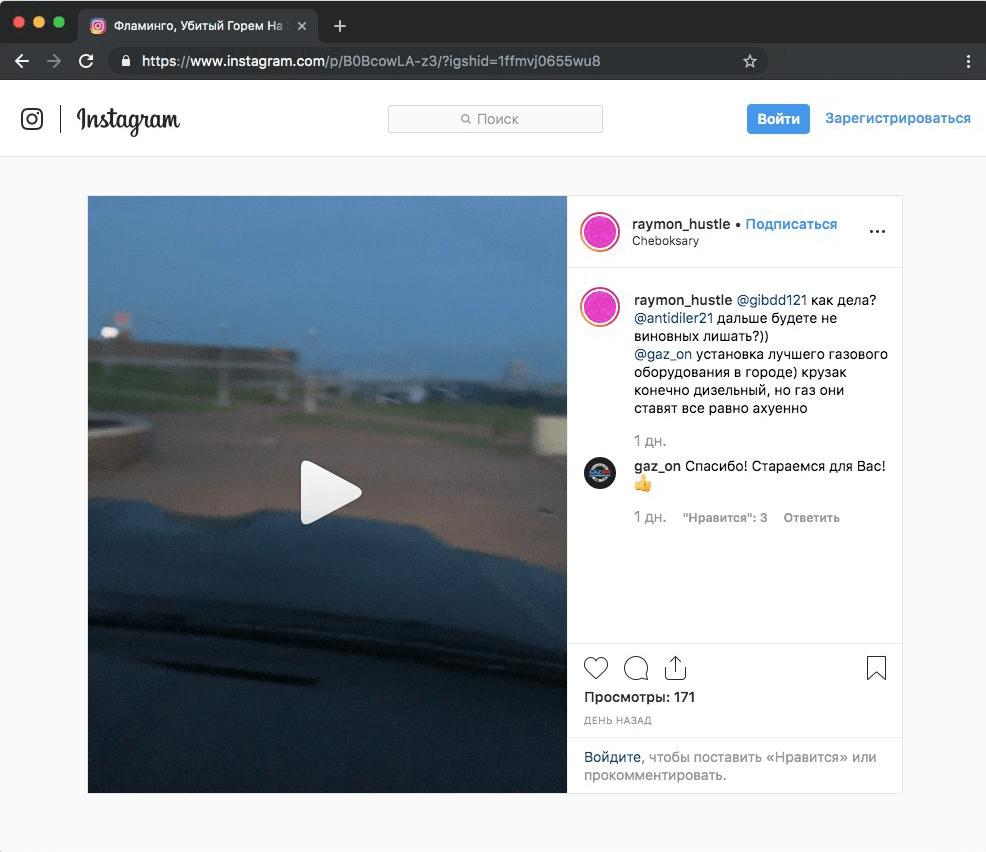Open raymon_hustle avatar in post header

point(600,232)
